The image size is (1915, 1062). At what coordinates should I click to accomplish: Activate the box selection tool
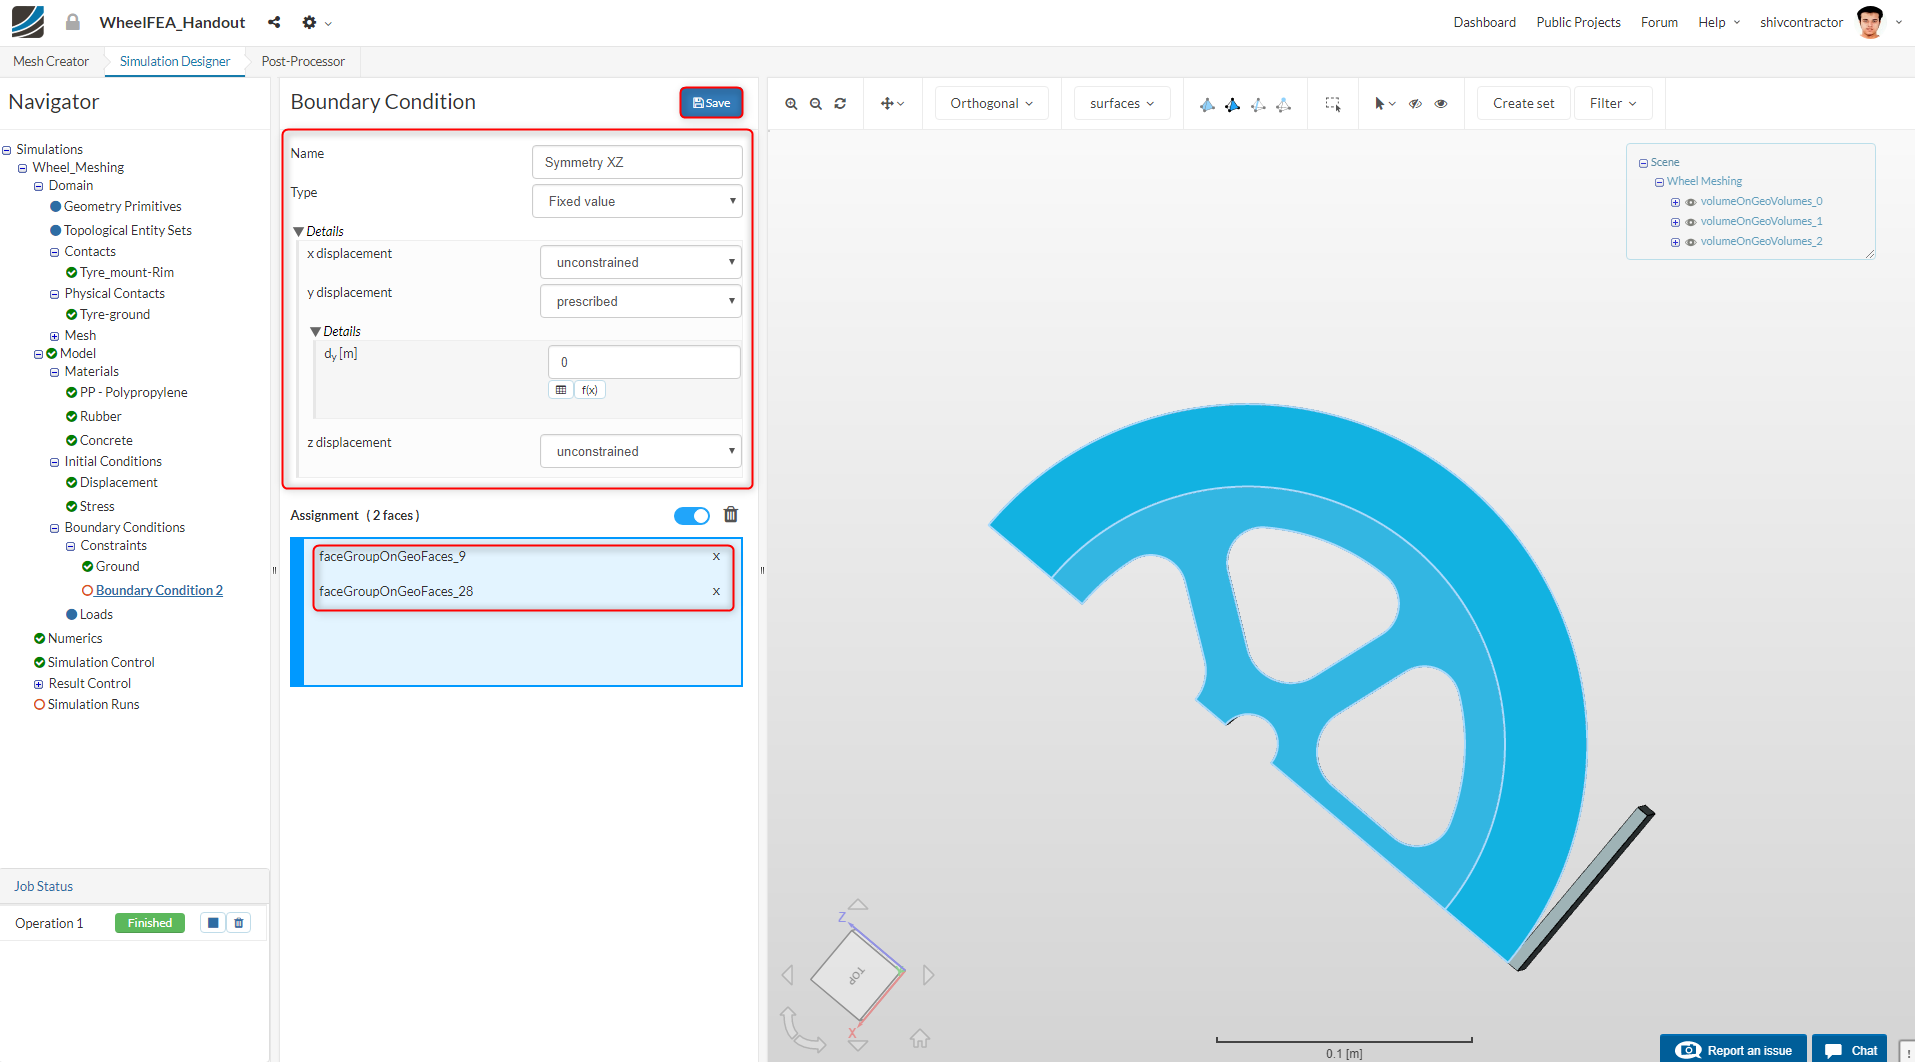(x=1333, y=104)
